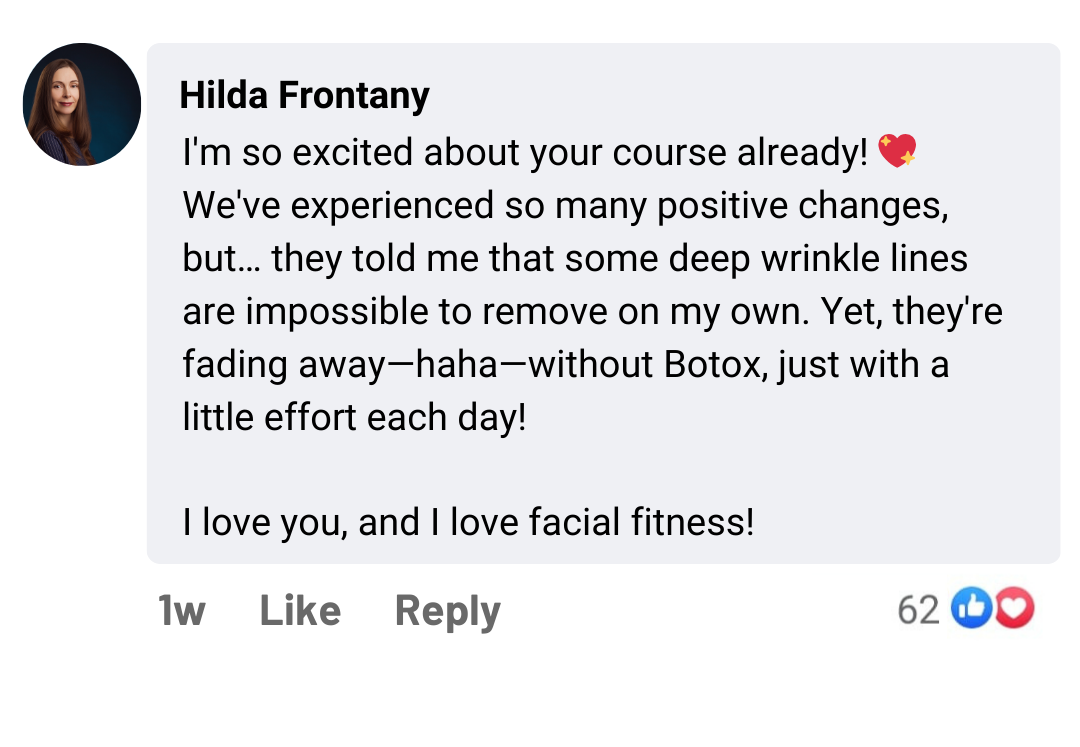
Task: Click the blue thumbs-up reaction icon
Action: click(970, 608)
